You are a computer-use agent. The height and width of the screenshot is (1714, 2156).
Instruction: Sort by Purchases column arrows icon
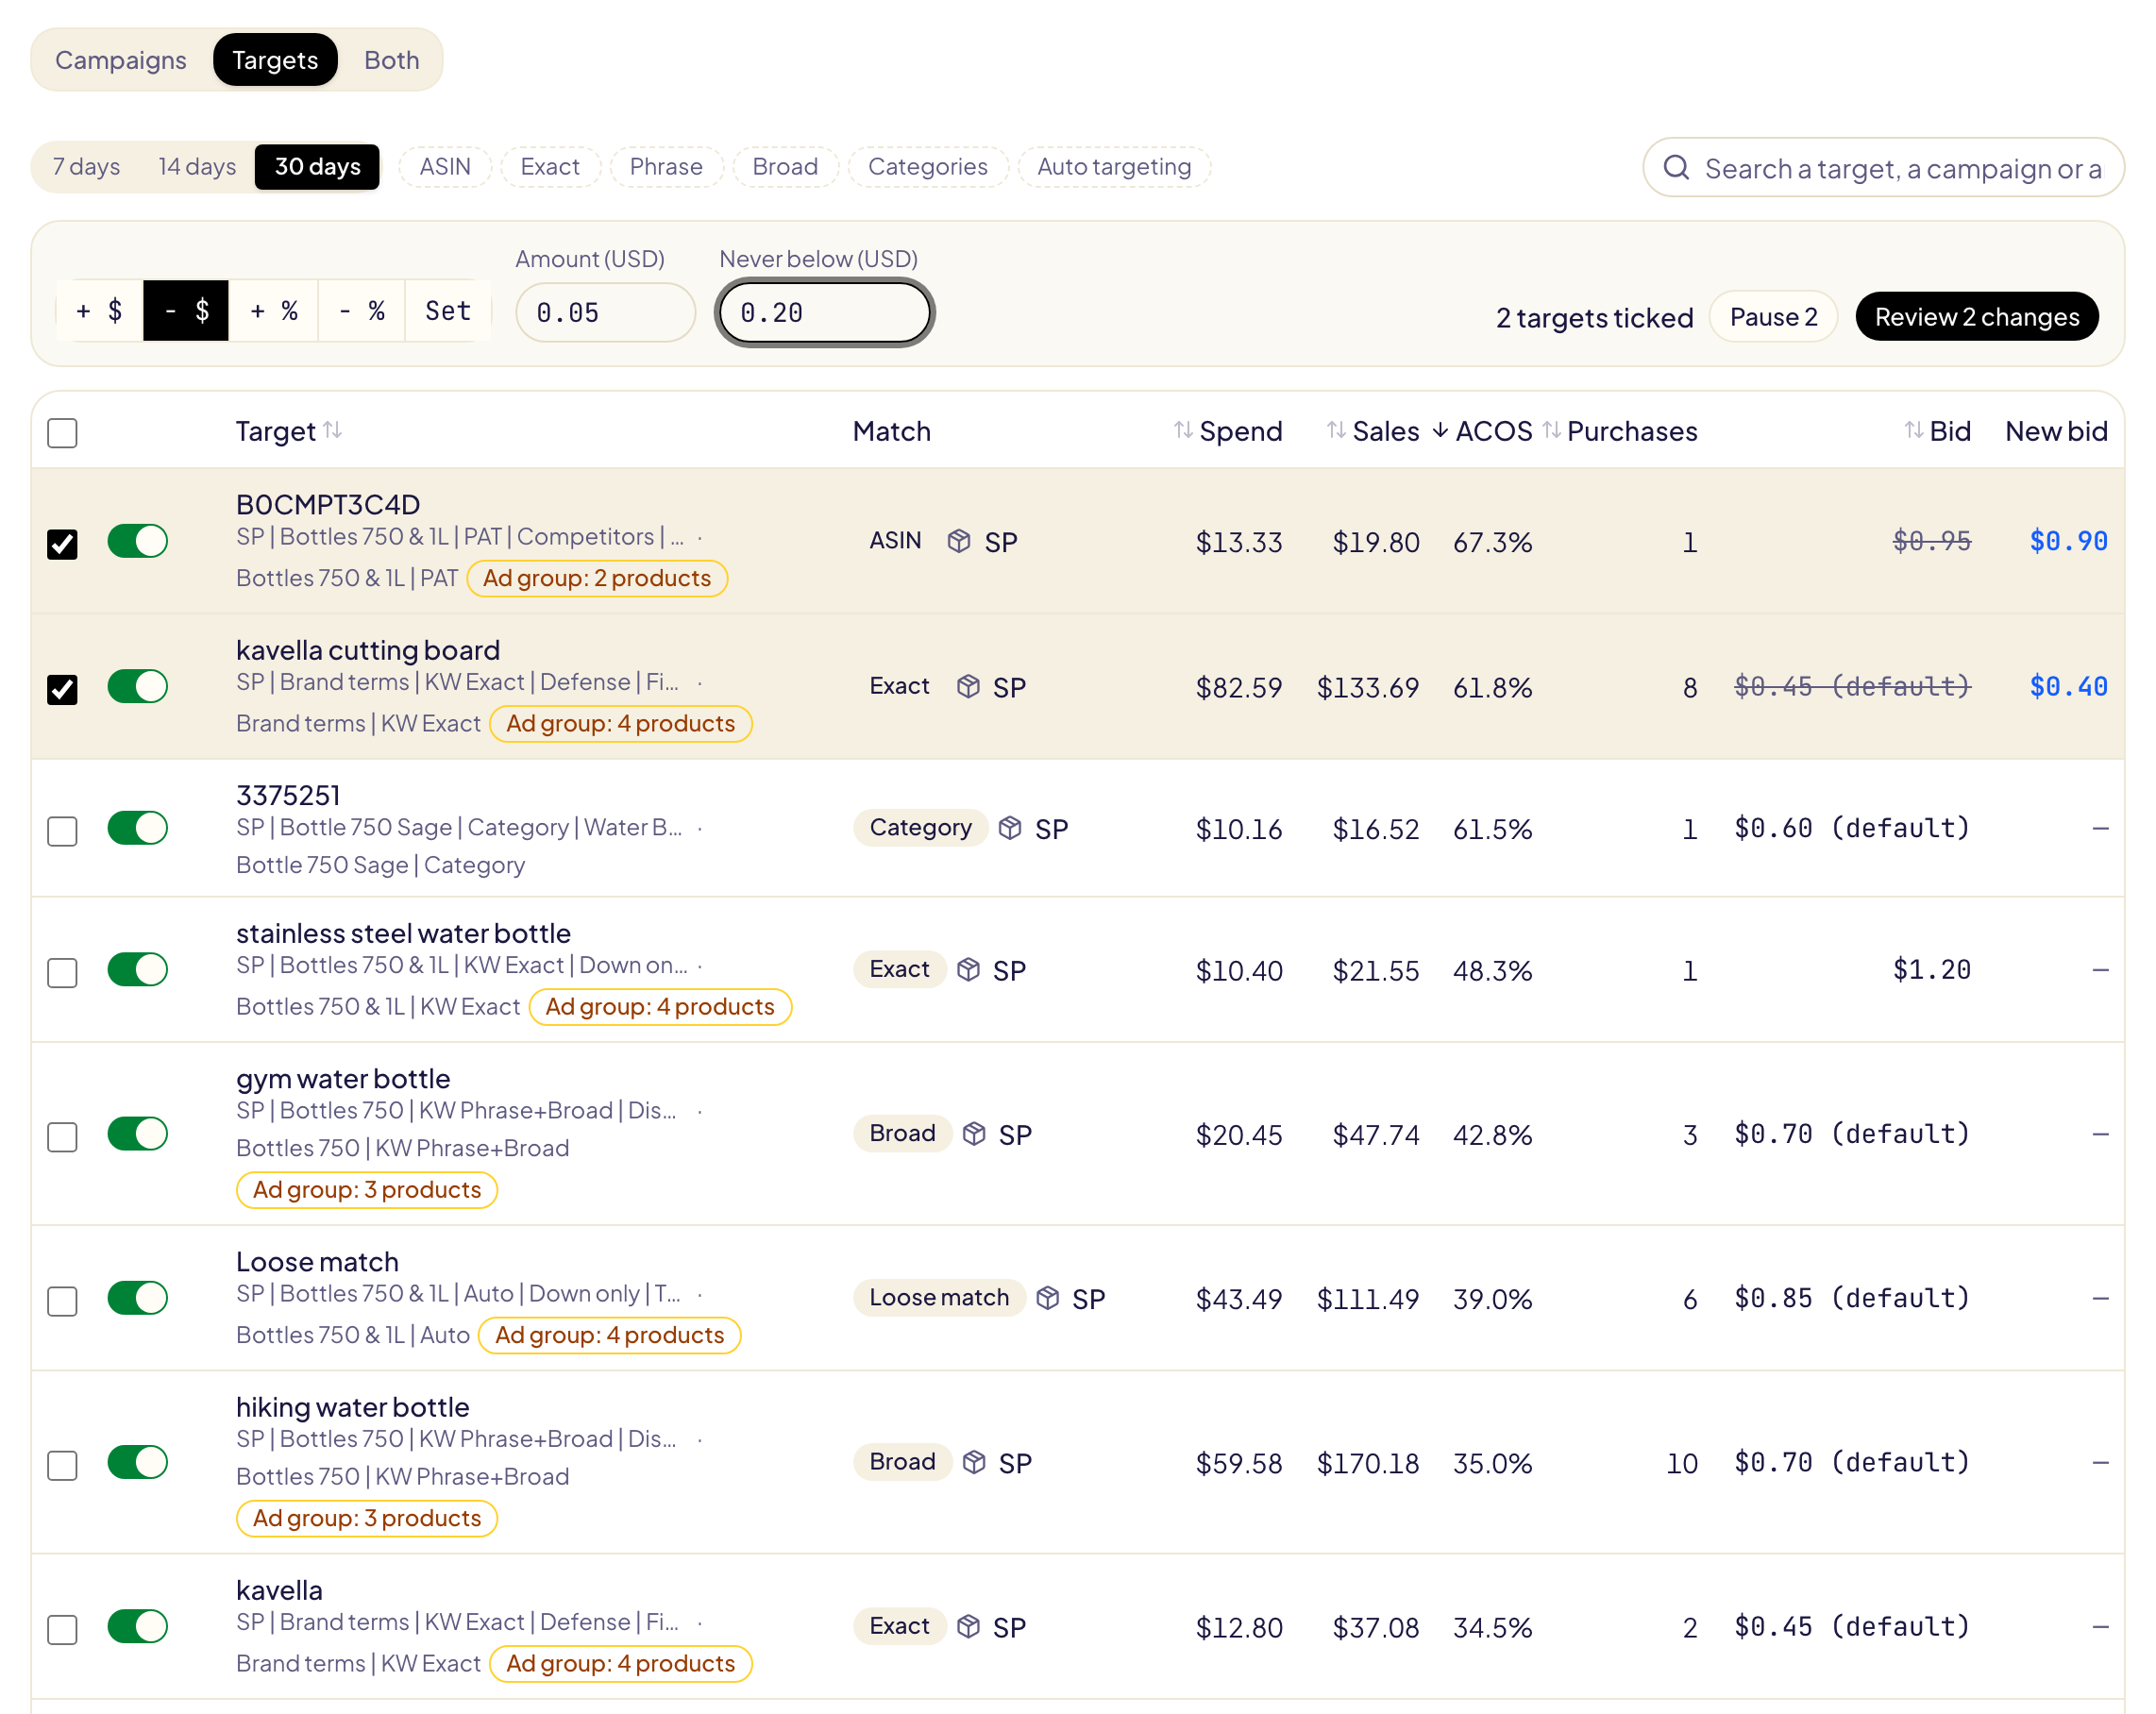1551,430
